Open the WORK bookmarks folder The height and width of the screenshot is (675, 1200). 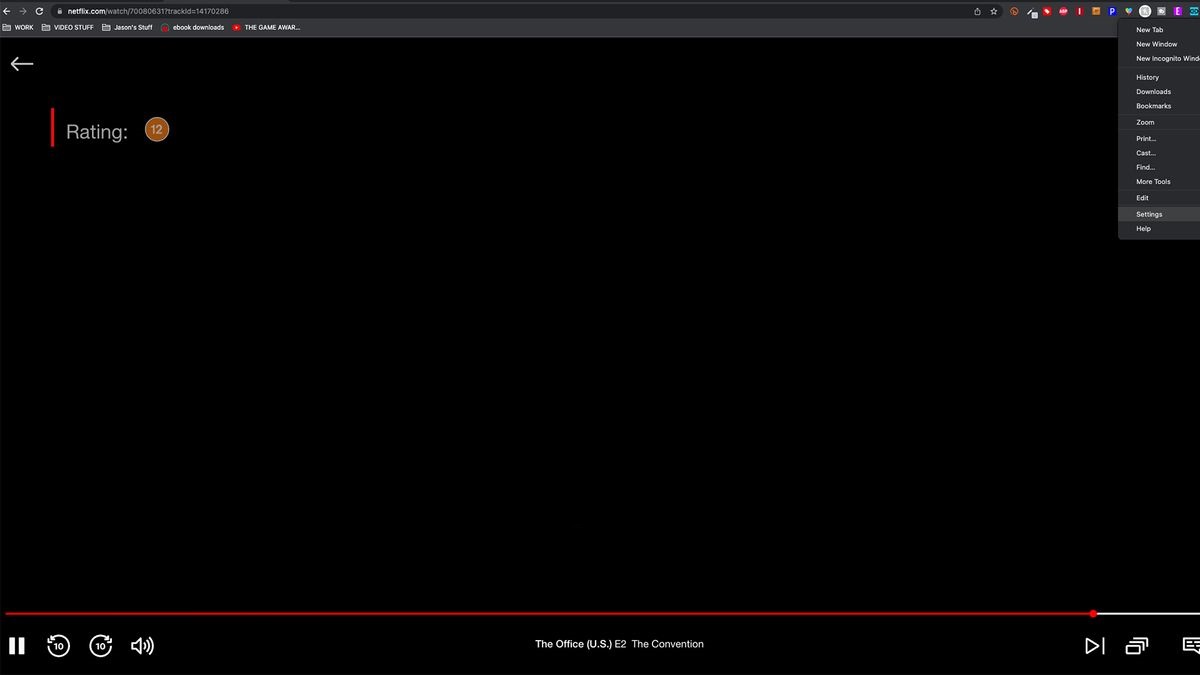click(18, 27)
